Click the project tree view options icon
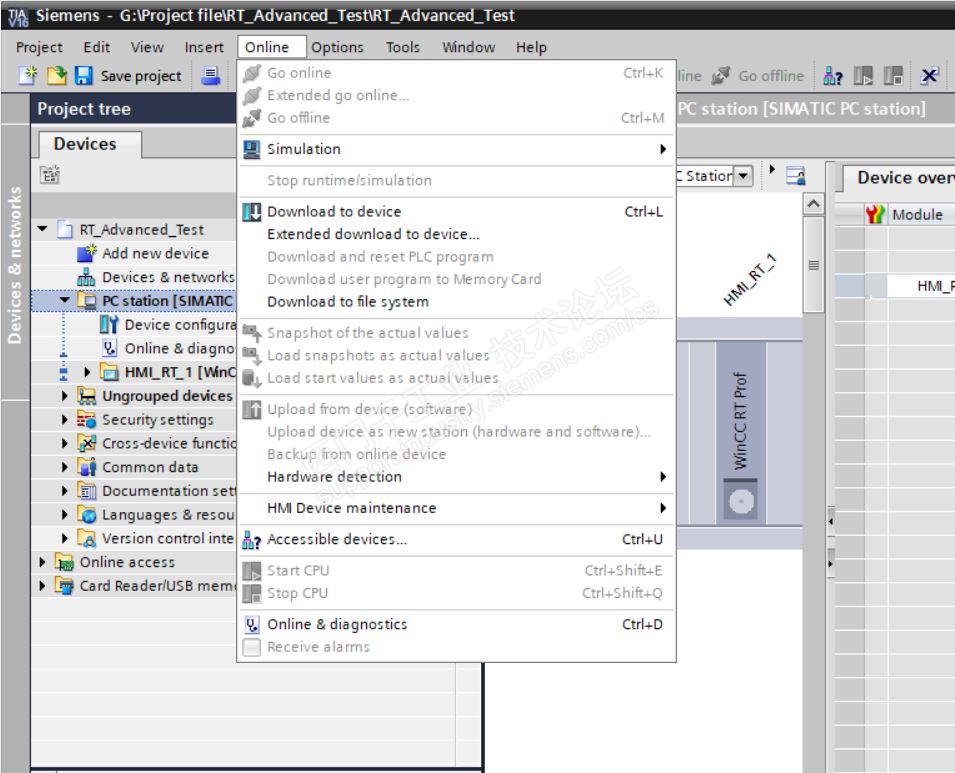 point(50,175)
